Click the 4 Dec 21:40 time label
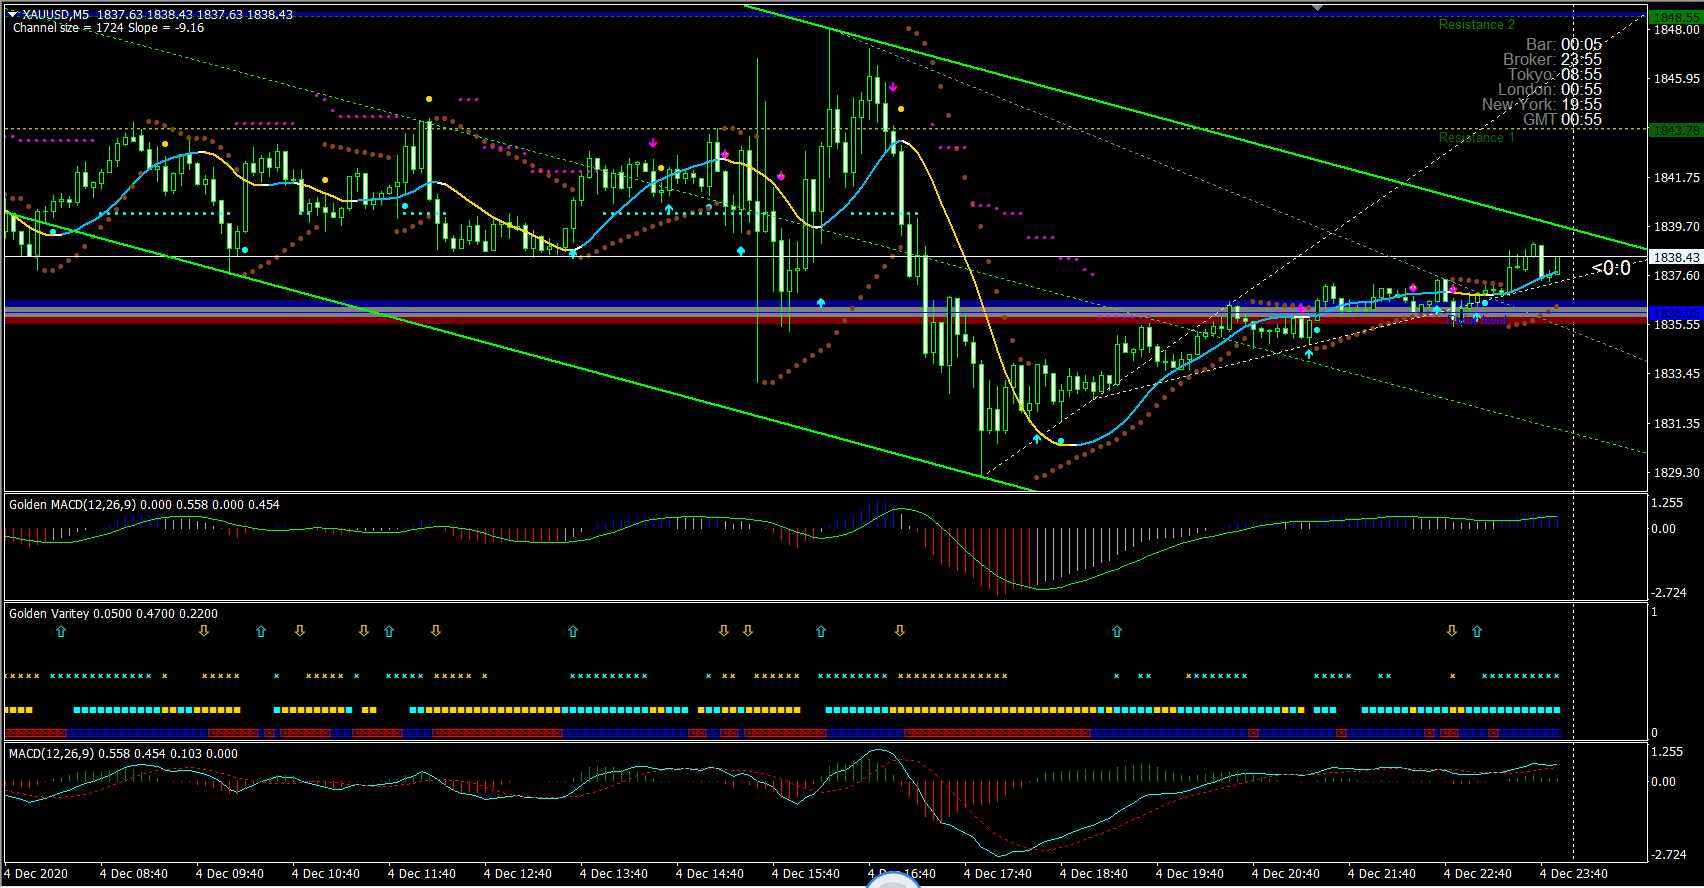Viewport: 1704px width, 888px height. point(1382,874)
